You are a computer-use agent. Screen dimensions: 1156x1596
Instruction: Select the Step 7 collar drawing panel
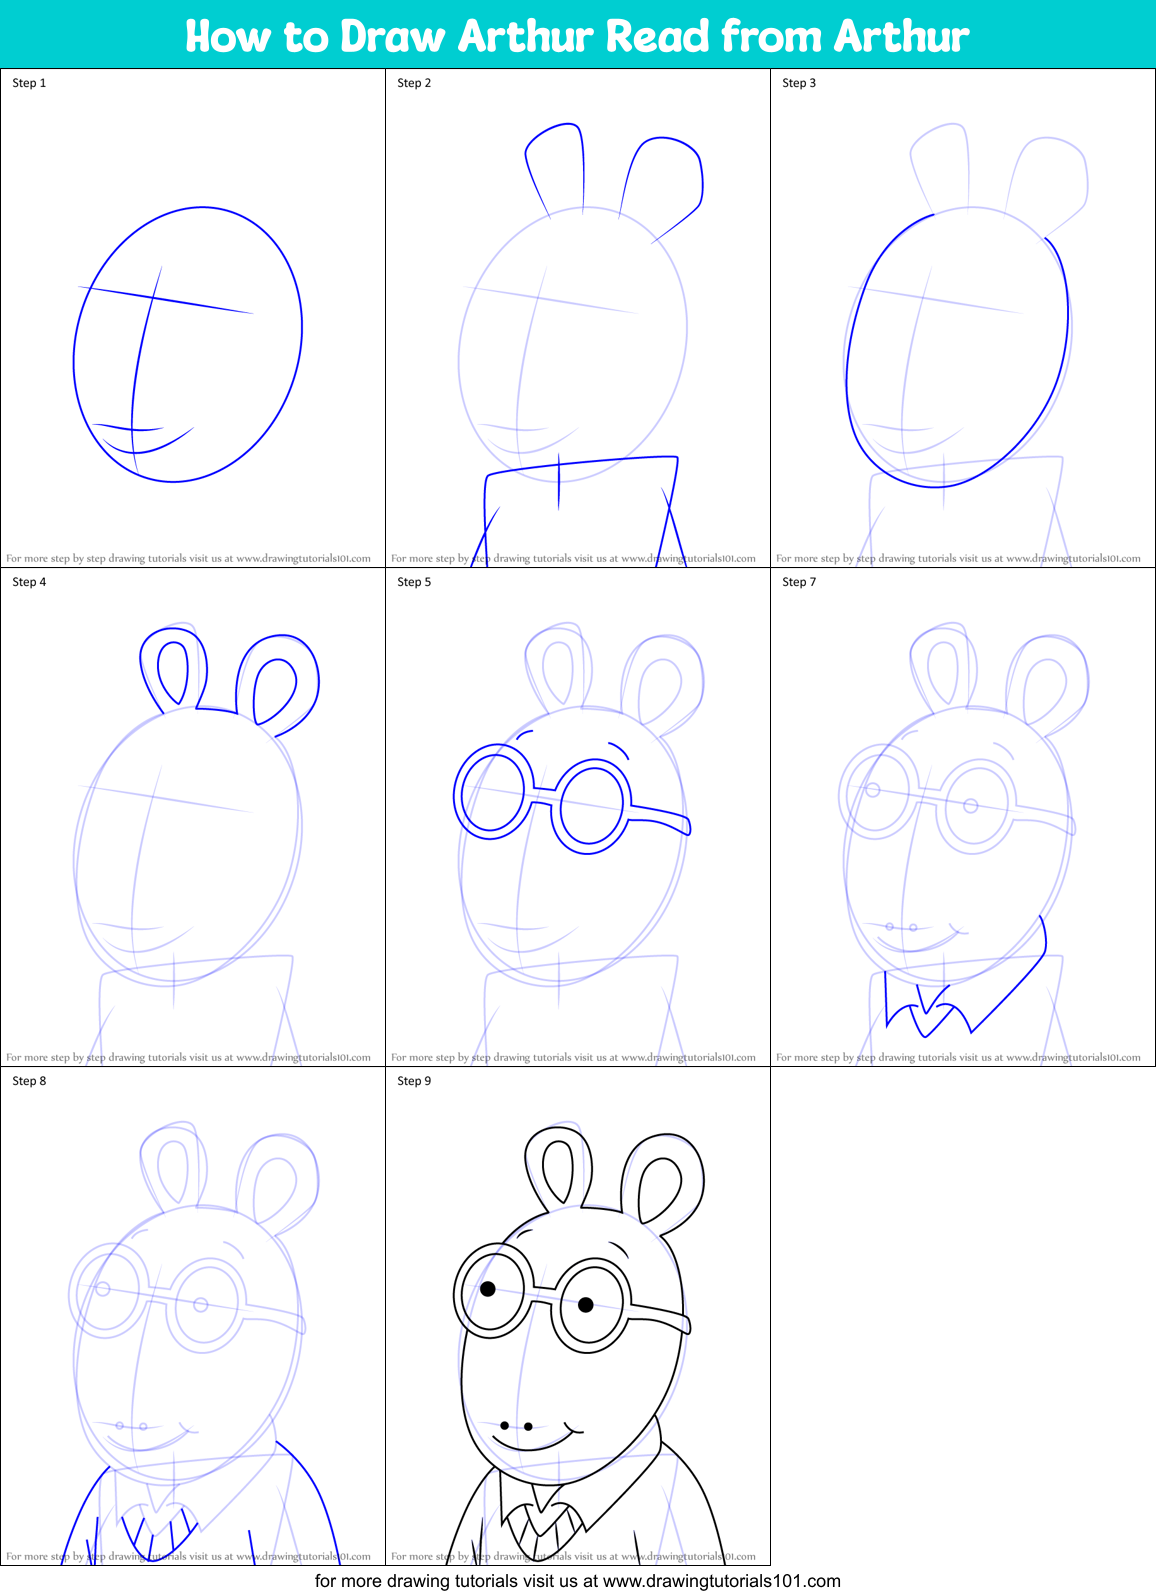(963, 817)
